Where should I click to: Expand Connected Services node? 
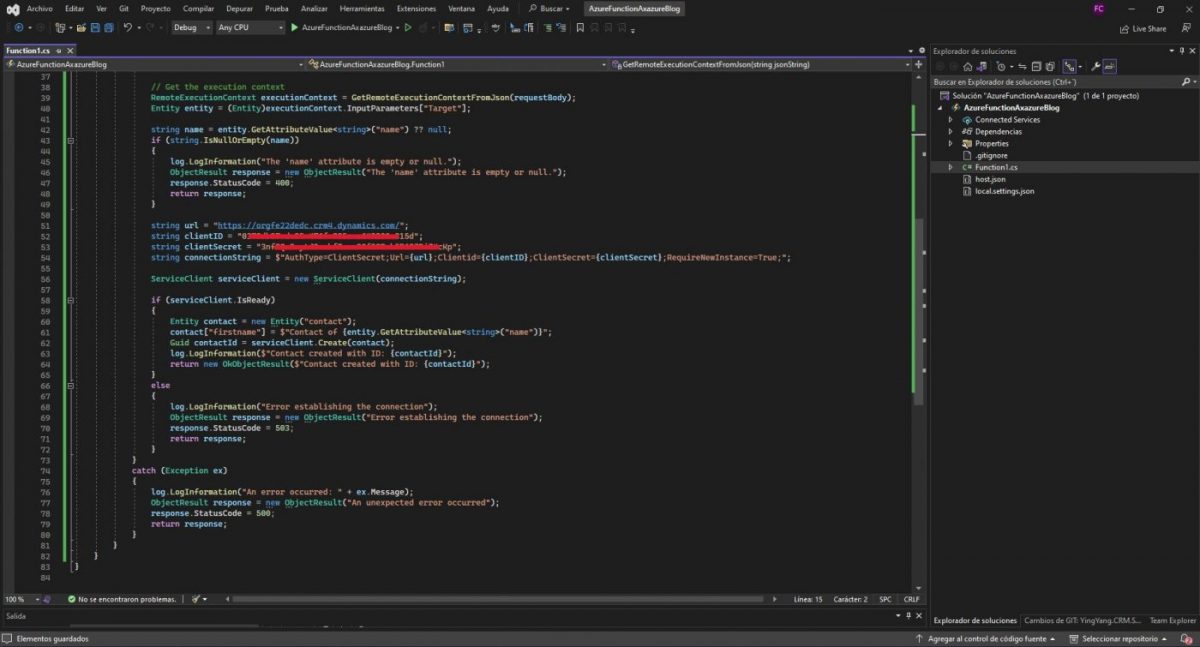[952, 120]
